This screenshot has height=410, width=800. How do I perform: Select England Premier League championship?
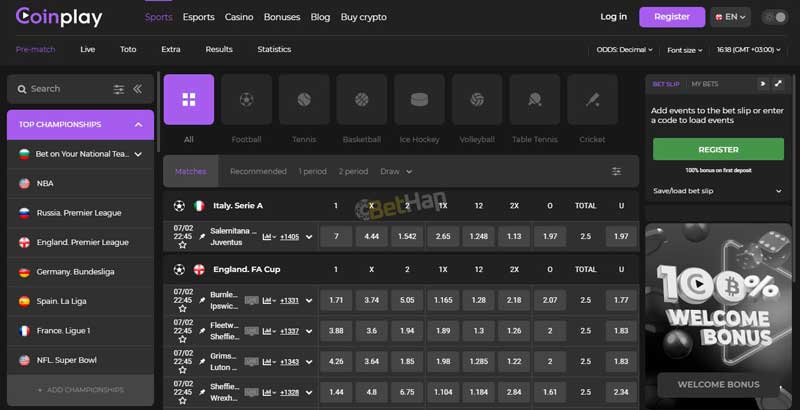81,242
